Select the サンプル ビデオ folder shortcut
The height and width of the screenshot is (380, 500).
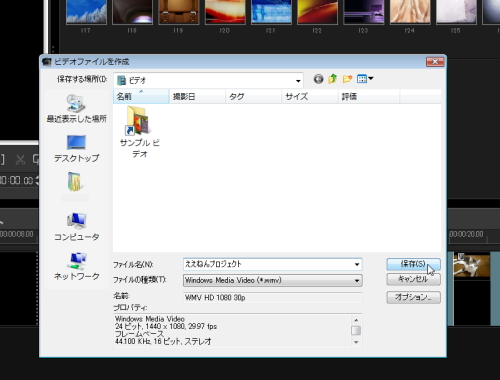coord(139,132)
